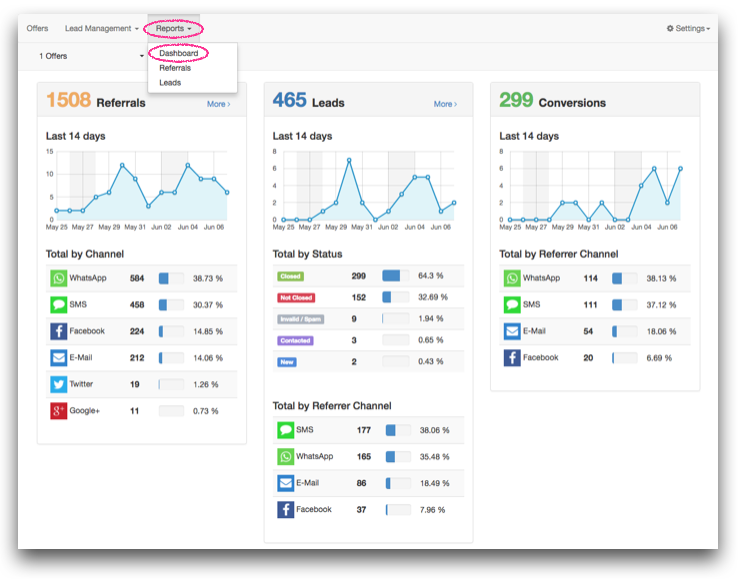The height and width of the screenshot is (585, 742).
Task: Click Facebook icon in Referrals channel list
Action: [58, 331]
